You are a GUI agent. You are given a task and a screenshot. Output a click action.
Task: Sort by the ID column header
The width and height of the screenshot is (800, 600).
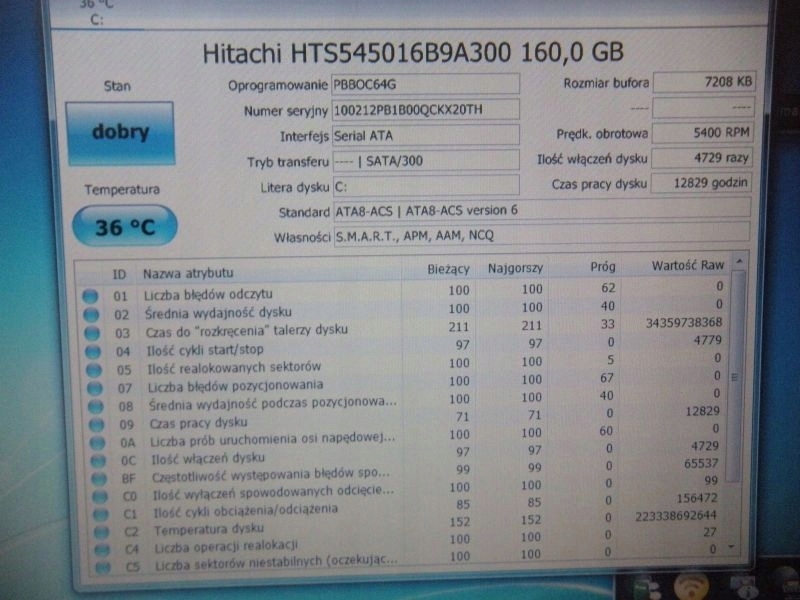(119, 274)
